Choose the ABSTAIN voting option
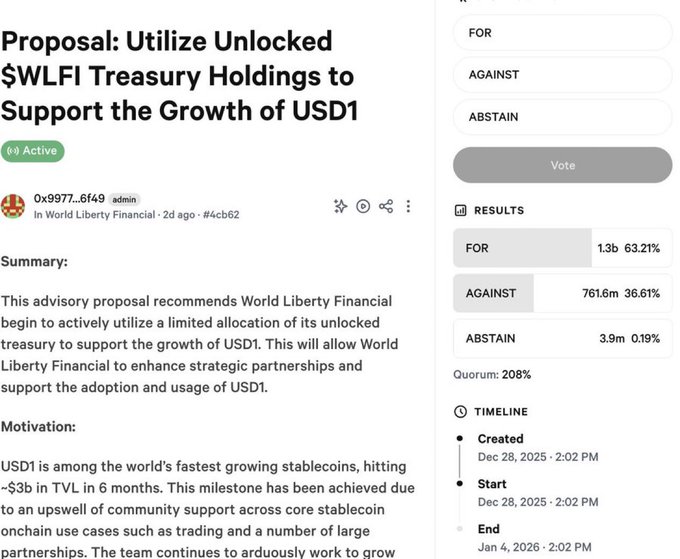680x559 pixels. [562, 117]
